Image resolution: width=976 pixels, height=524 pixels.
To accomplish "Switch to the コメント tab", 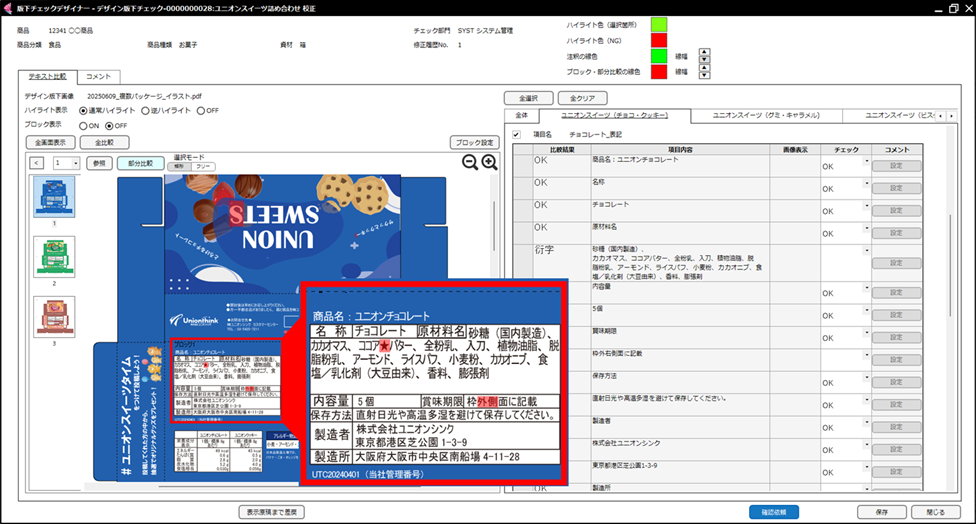I will pyautogui.click(x=98, y=77).
